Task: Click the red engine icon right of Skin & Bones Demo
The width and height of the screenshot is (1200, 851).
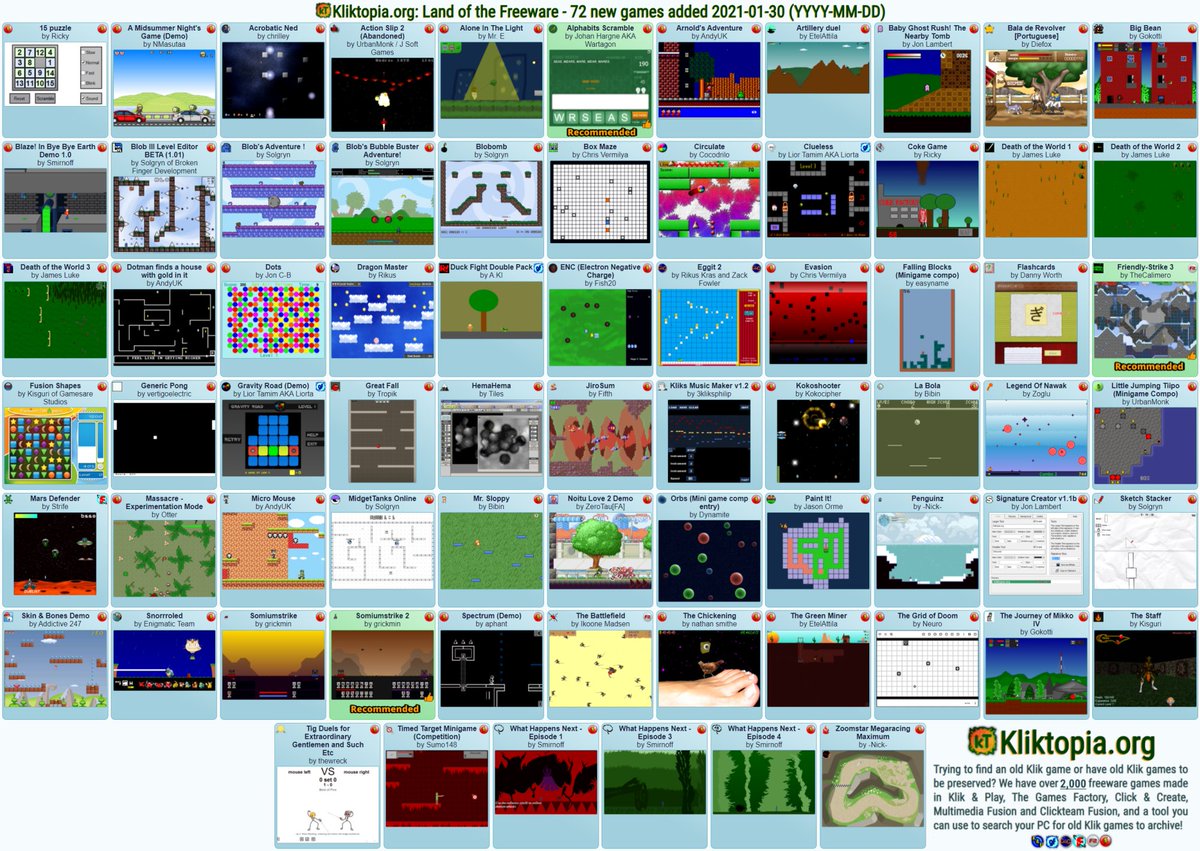Action: 102,617
